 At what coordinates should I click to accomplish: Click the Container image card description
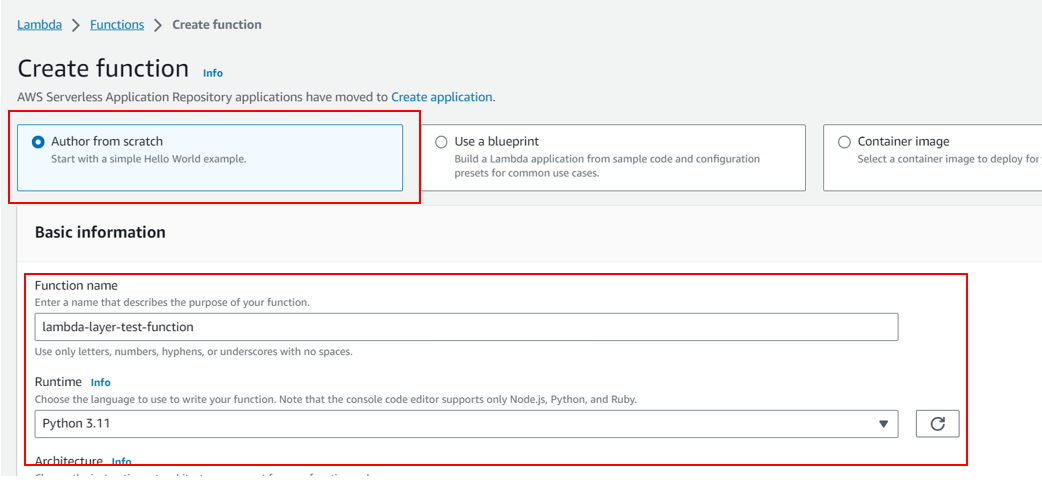(949, 159)
